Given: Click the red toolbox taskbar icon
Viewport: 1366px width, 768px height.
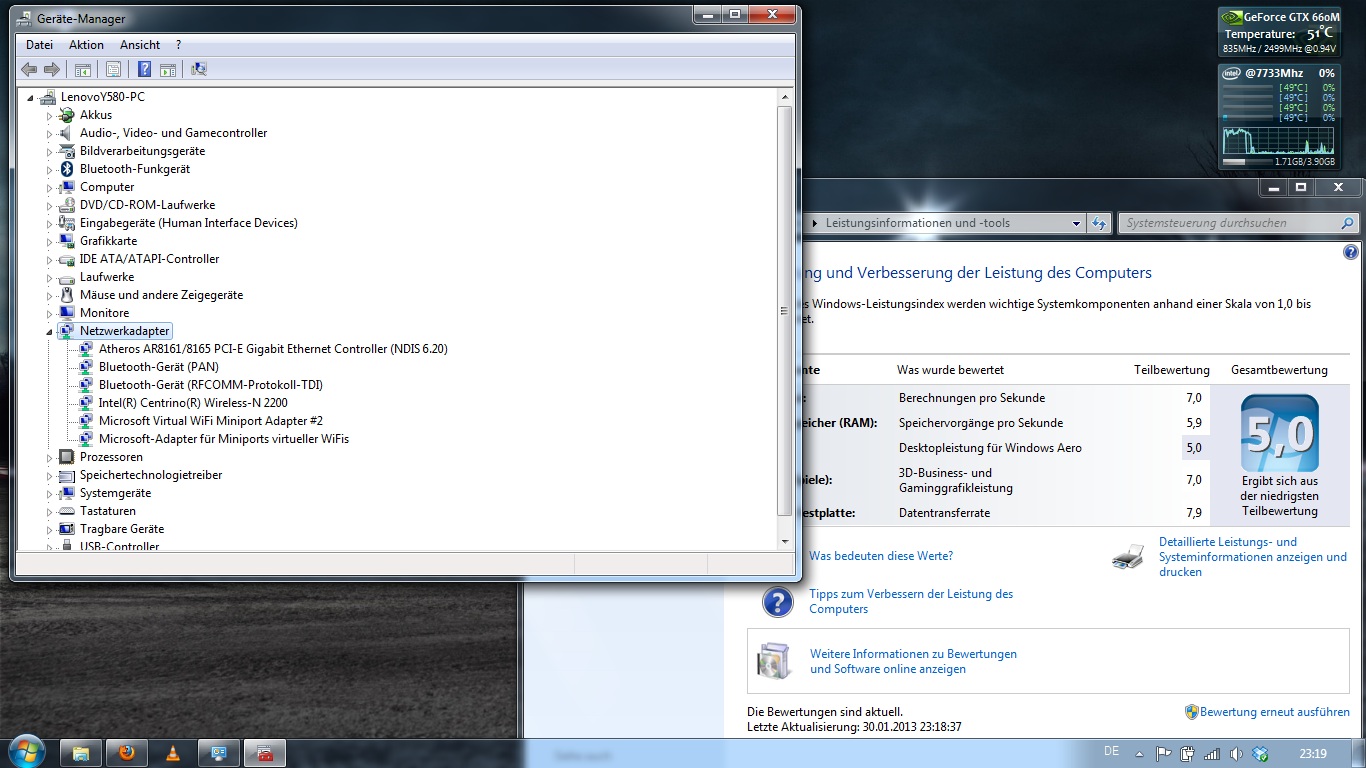Looking at the screenshot, I should [x=265, y=753].
